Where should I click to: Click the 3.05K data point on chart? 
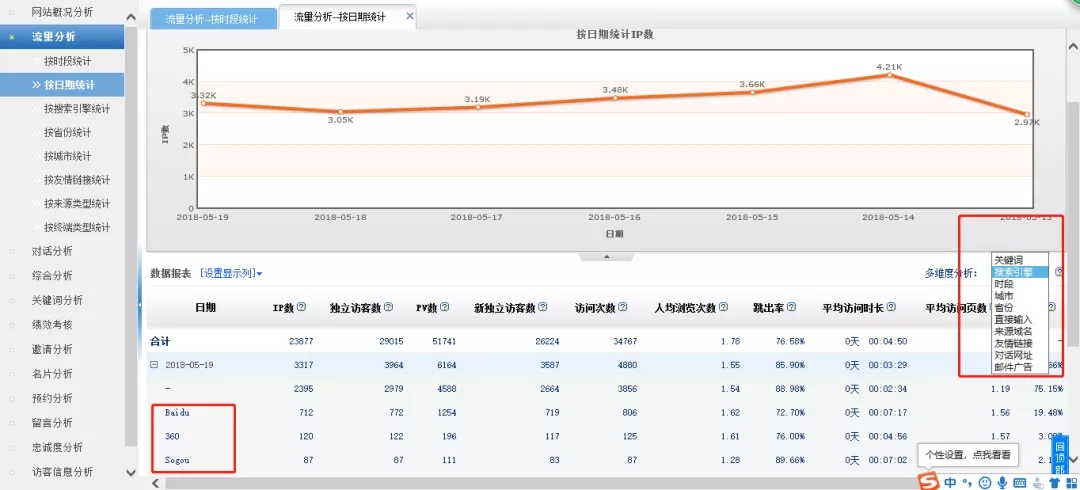(x=340, y=112)
